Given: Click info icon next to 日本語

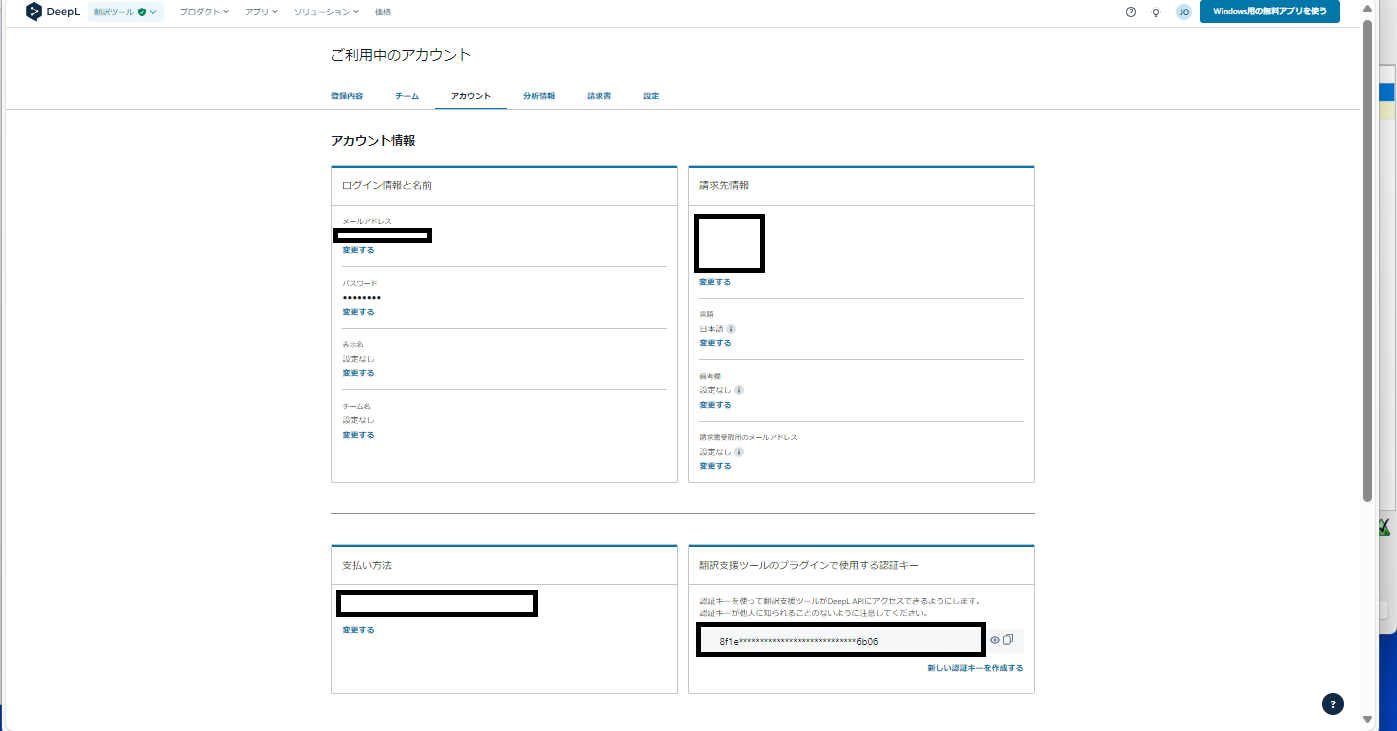Looking at the screenshot, I should click(731, 329).
